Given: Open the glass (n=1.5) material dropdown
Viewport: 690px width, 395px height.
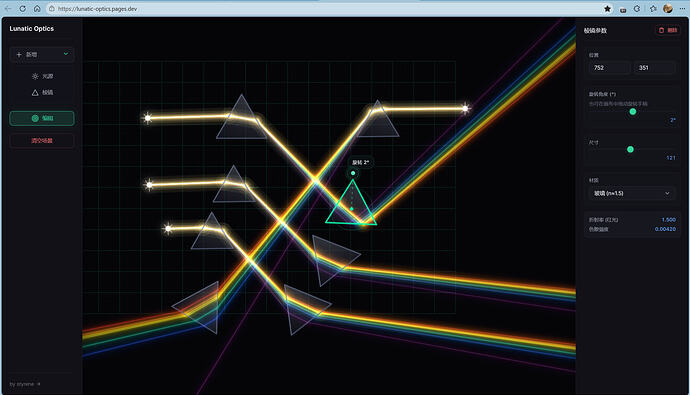Looking at the screenshot, I should pyautogui.click(x=631, y=194).
